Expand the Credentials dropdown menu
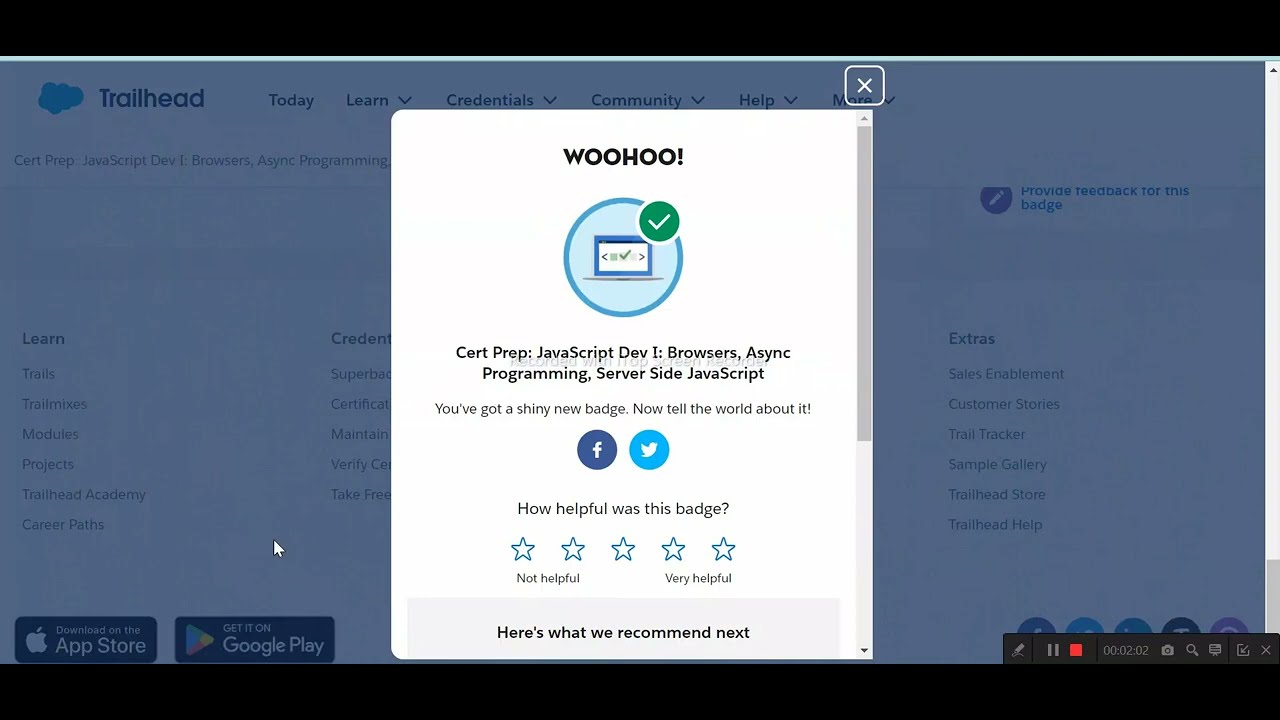The height and width of the screenshot is (720, 1280). point(502,100)
